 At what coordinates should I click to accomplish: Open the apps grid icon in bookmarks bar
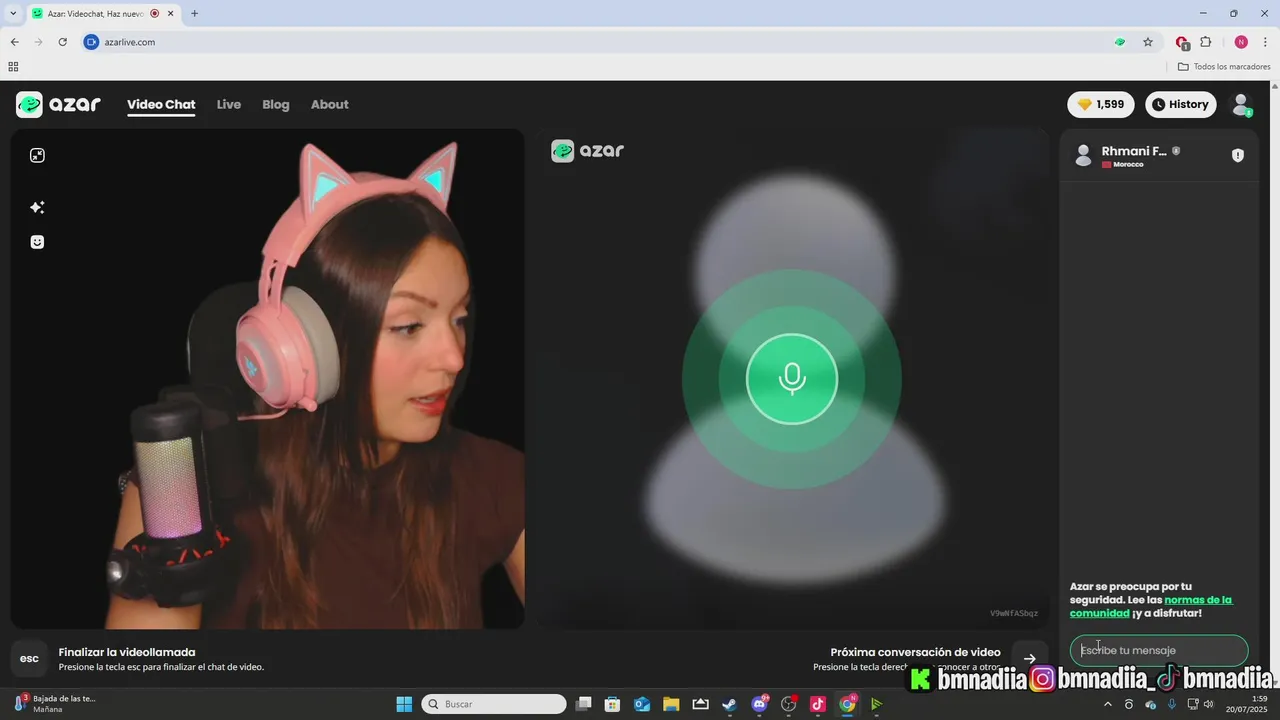[13, 67]
